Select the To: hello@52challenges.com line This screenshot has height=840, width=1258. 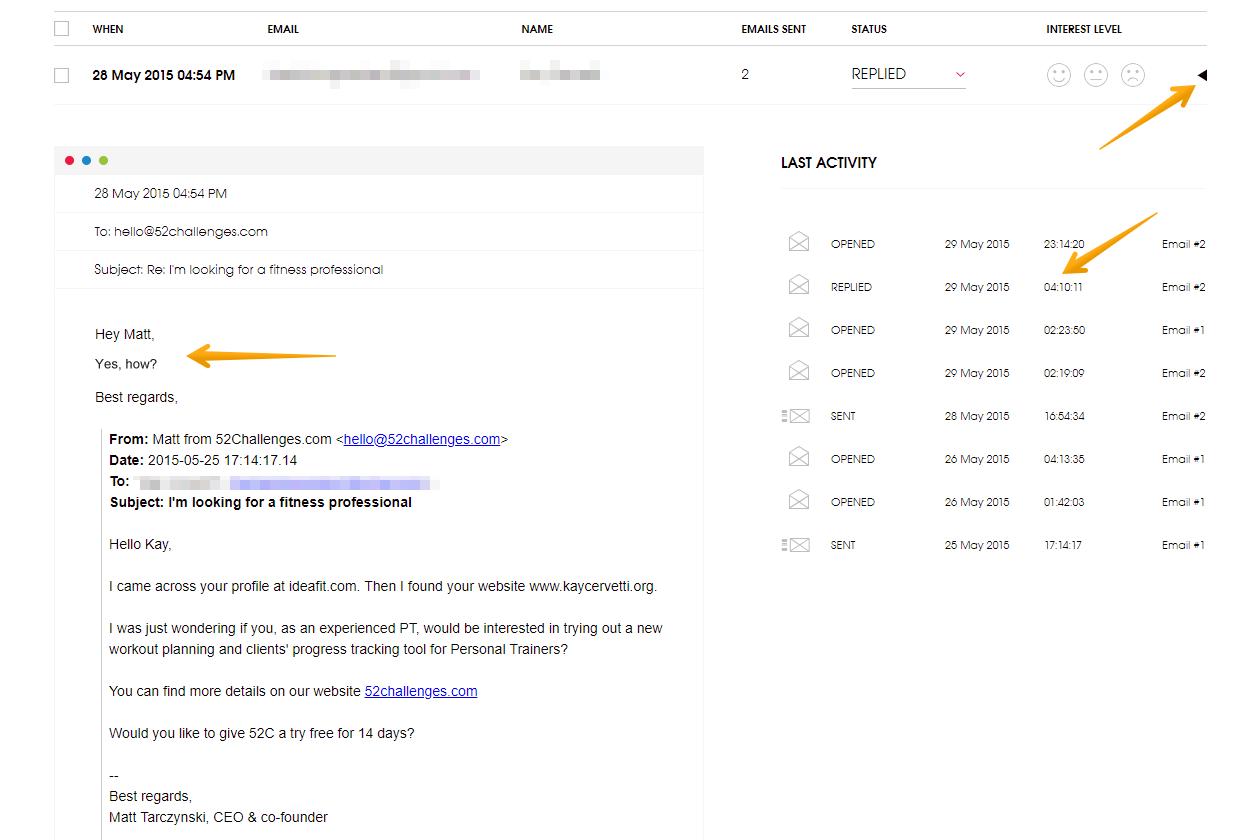tap(181, 232)
